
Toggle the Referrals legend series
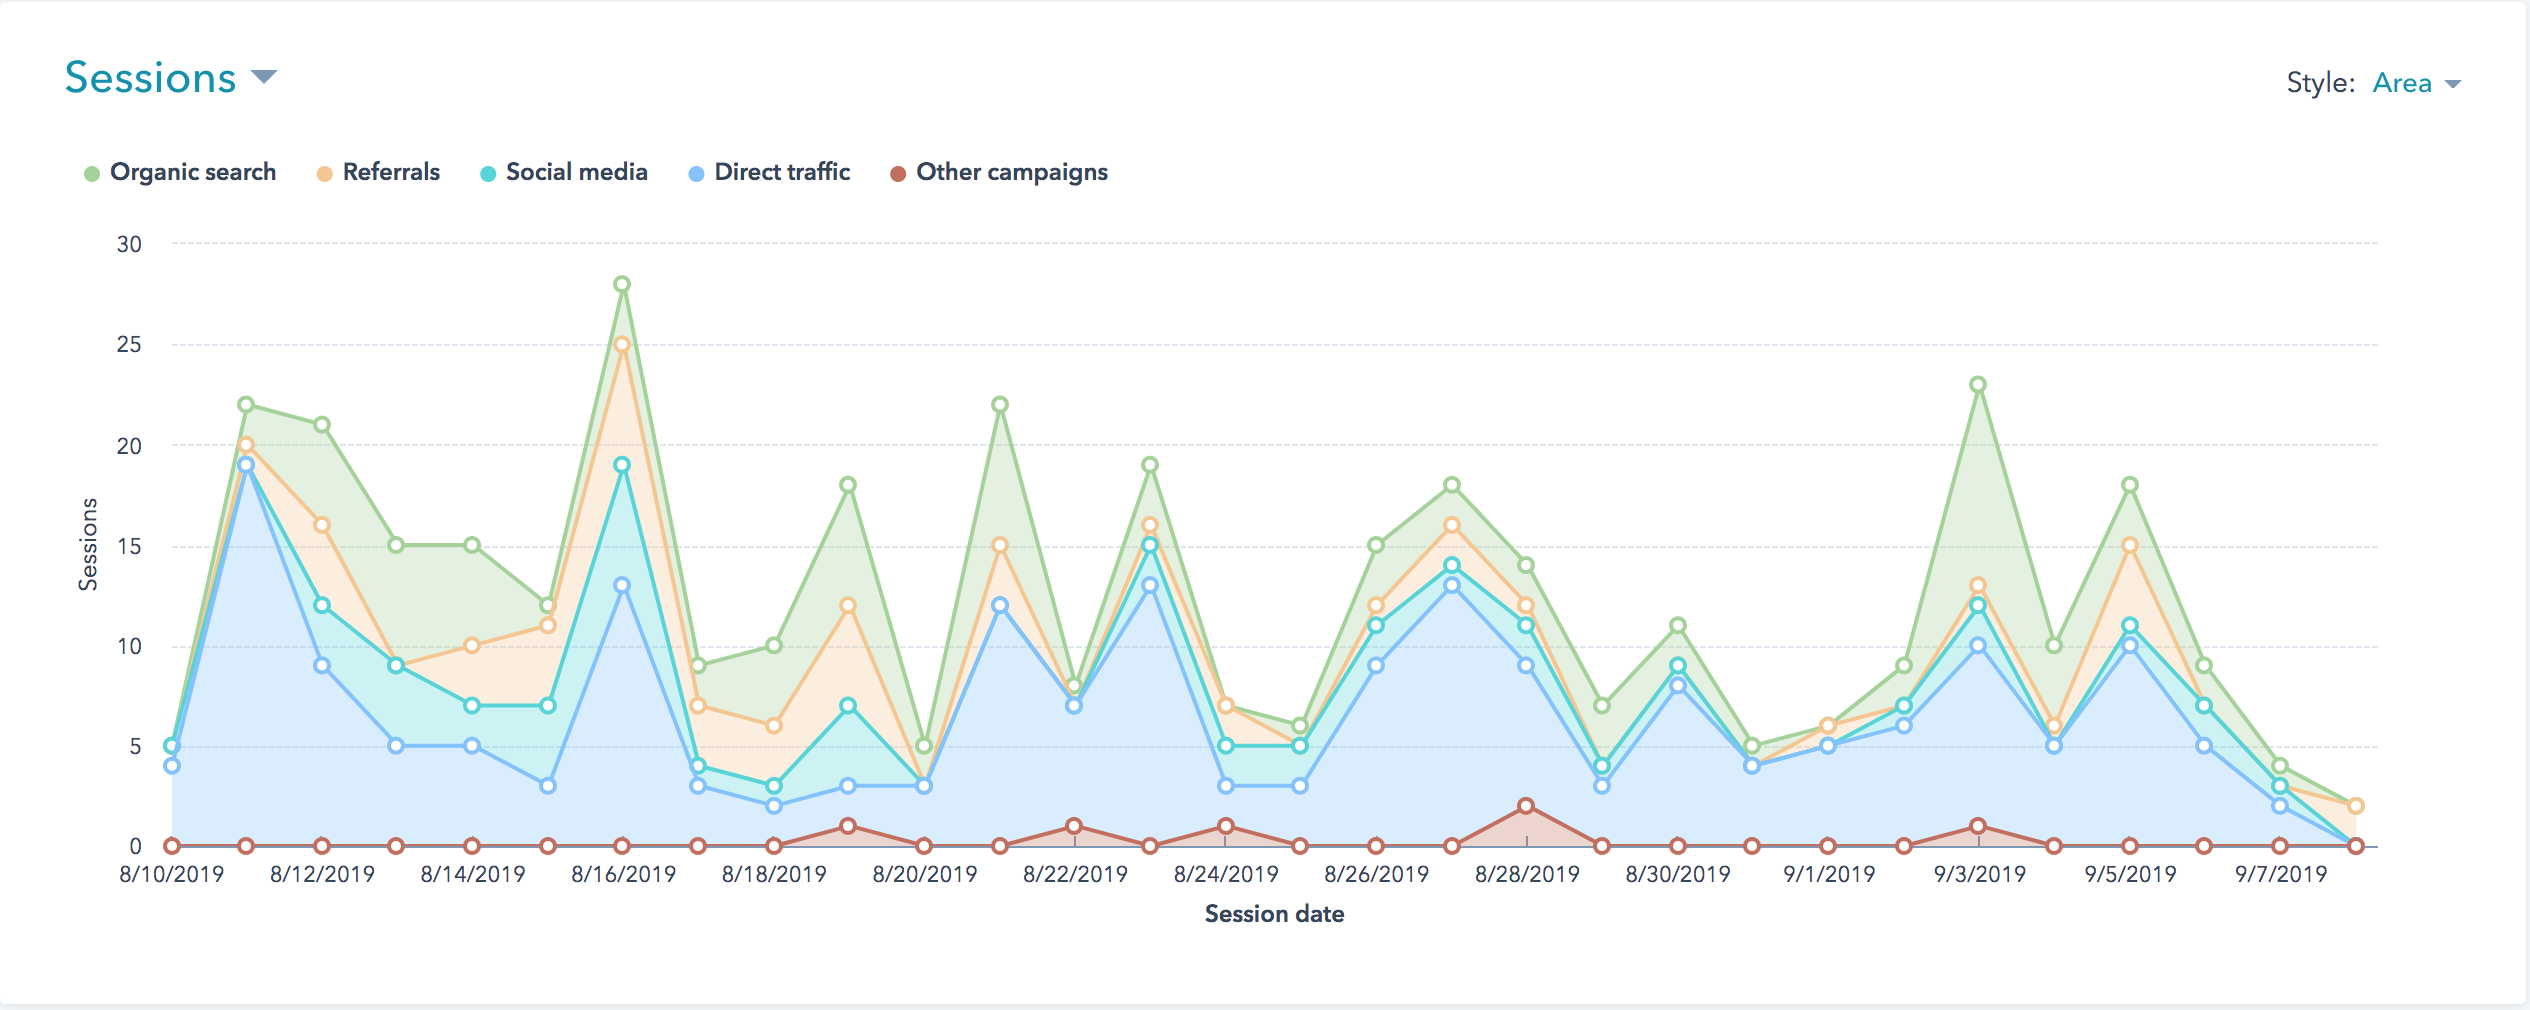pyautogui.click(x=378, y=172)
